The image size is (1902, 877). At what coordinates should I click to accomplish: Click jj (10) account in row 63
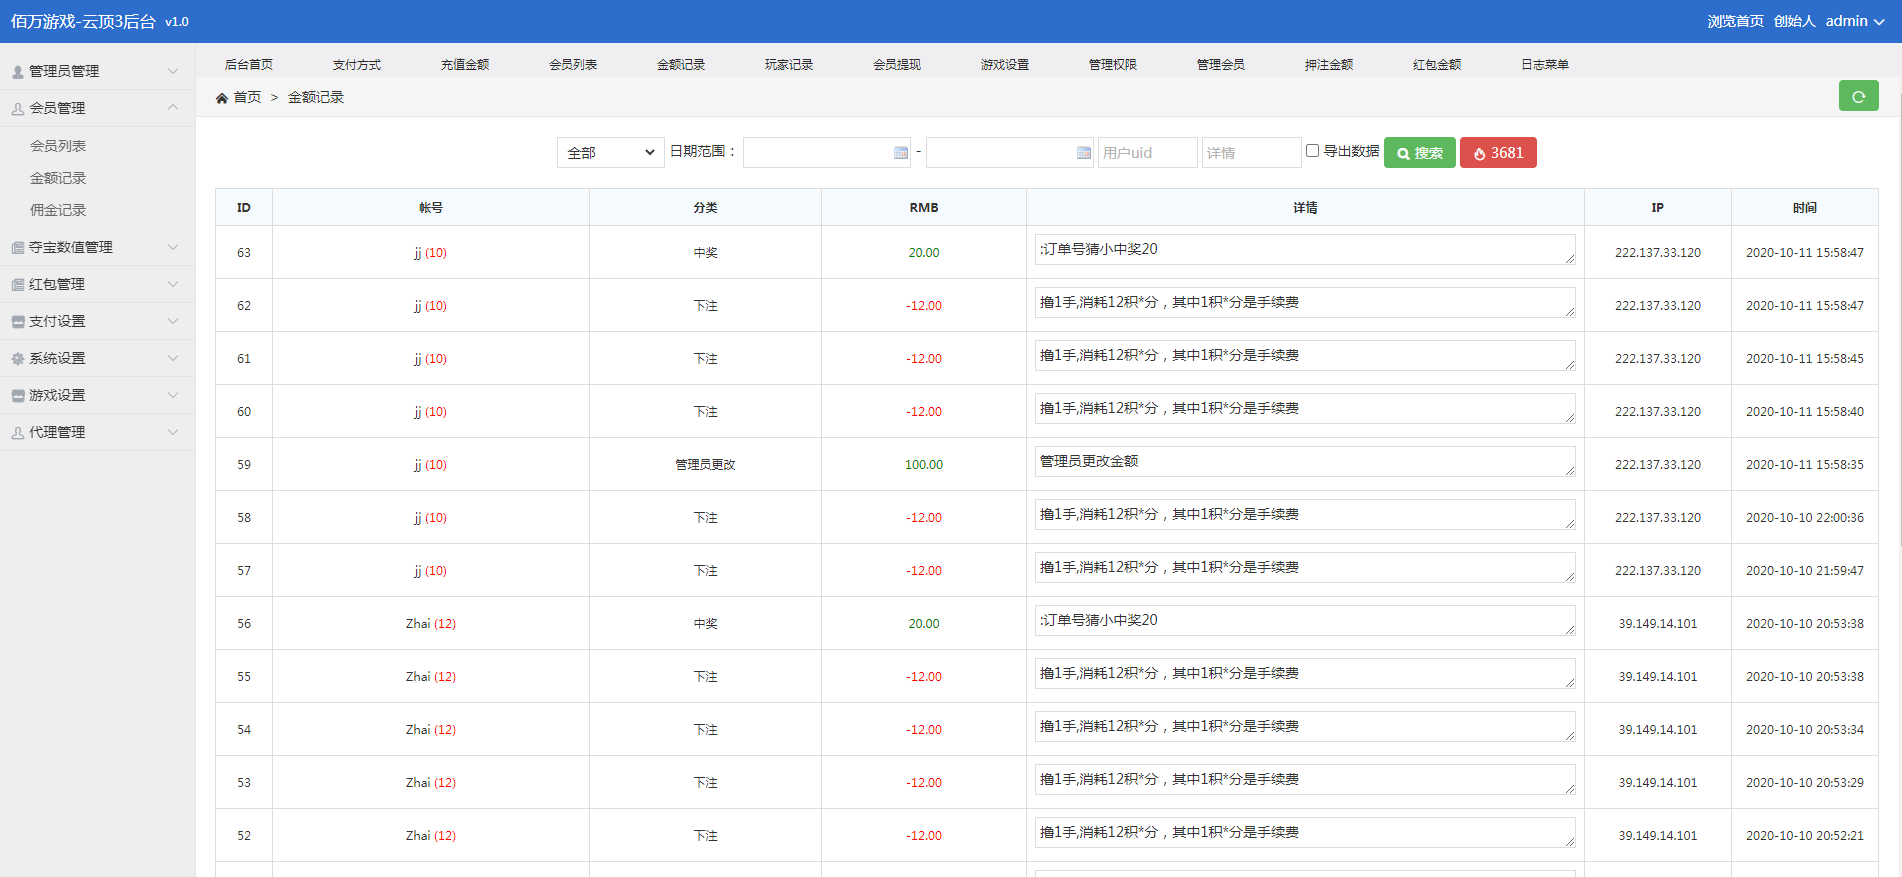pyautogui.click(x=430, y=253)
